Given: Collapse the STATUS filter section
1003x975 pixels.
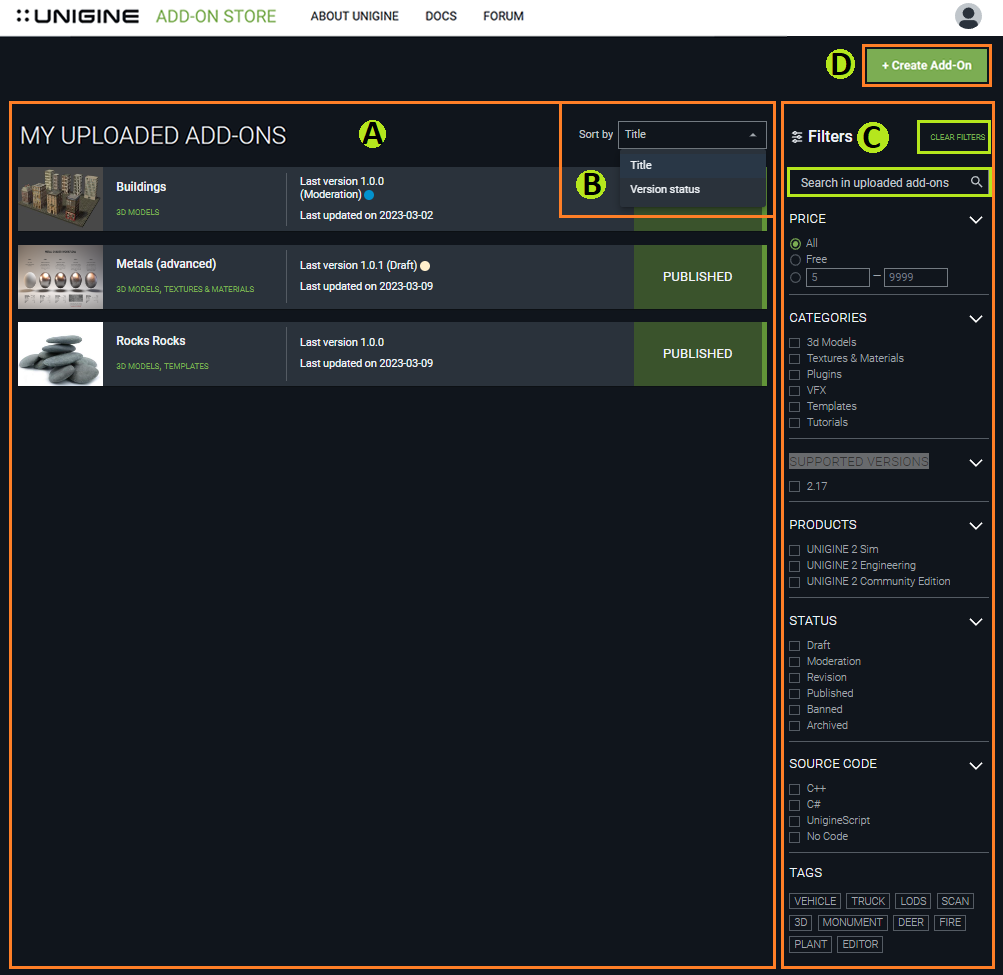Looking at the screenshot, I should (975, 622).
